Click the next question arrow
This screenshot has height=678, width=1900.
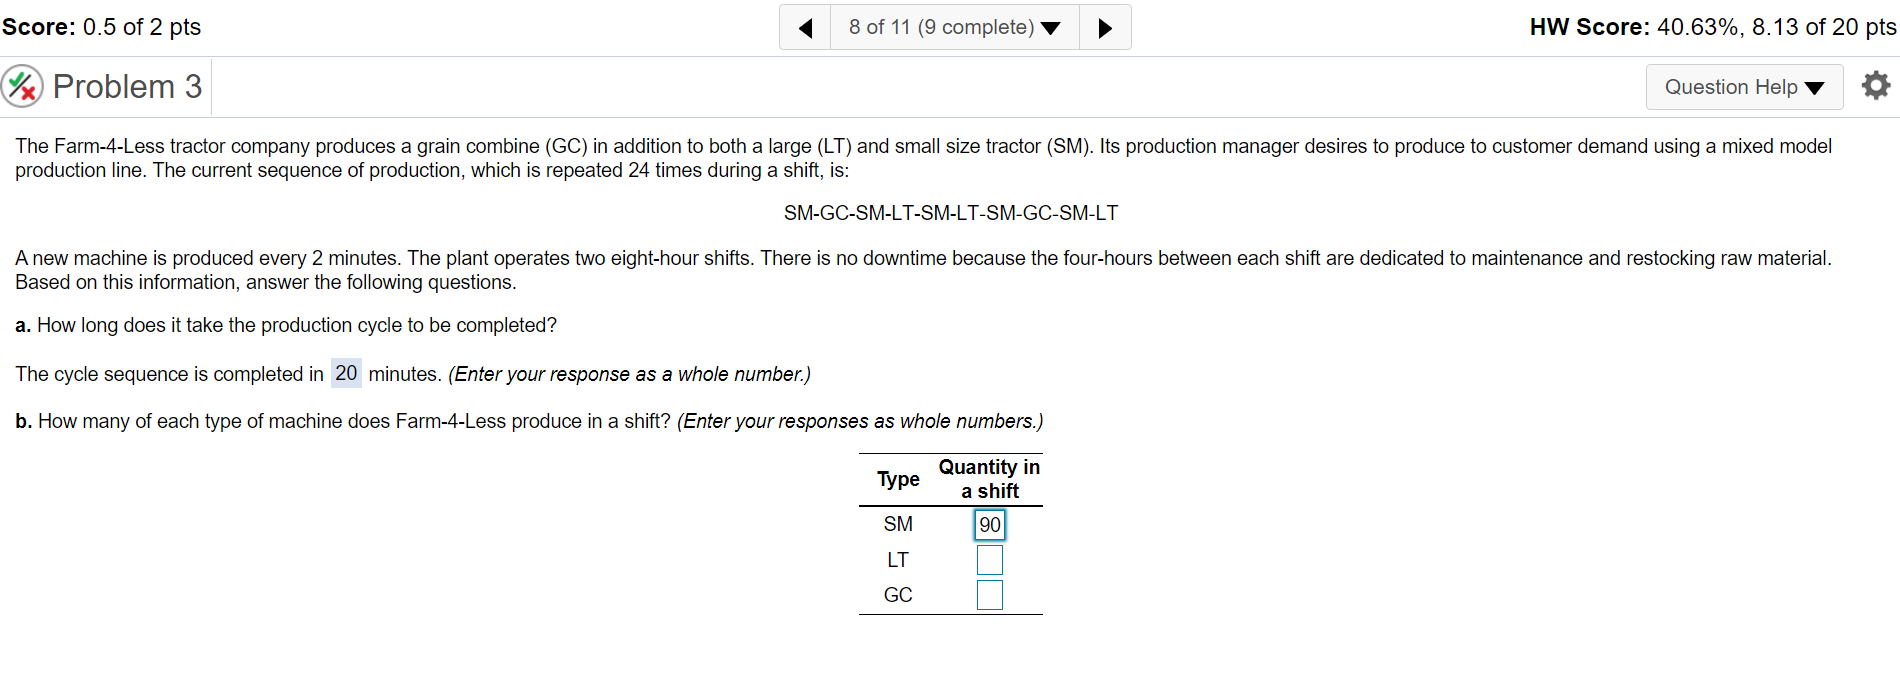coord(1105,26)
